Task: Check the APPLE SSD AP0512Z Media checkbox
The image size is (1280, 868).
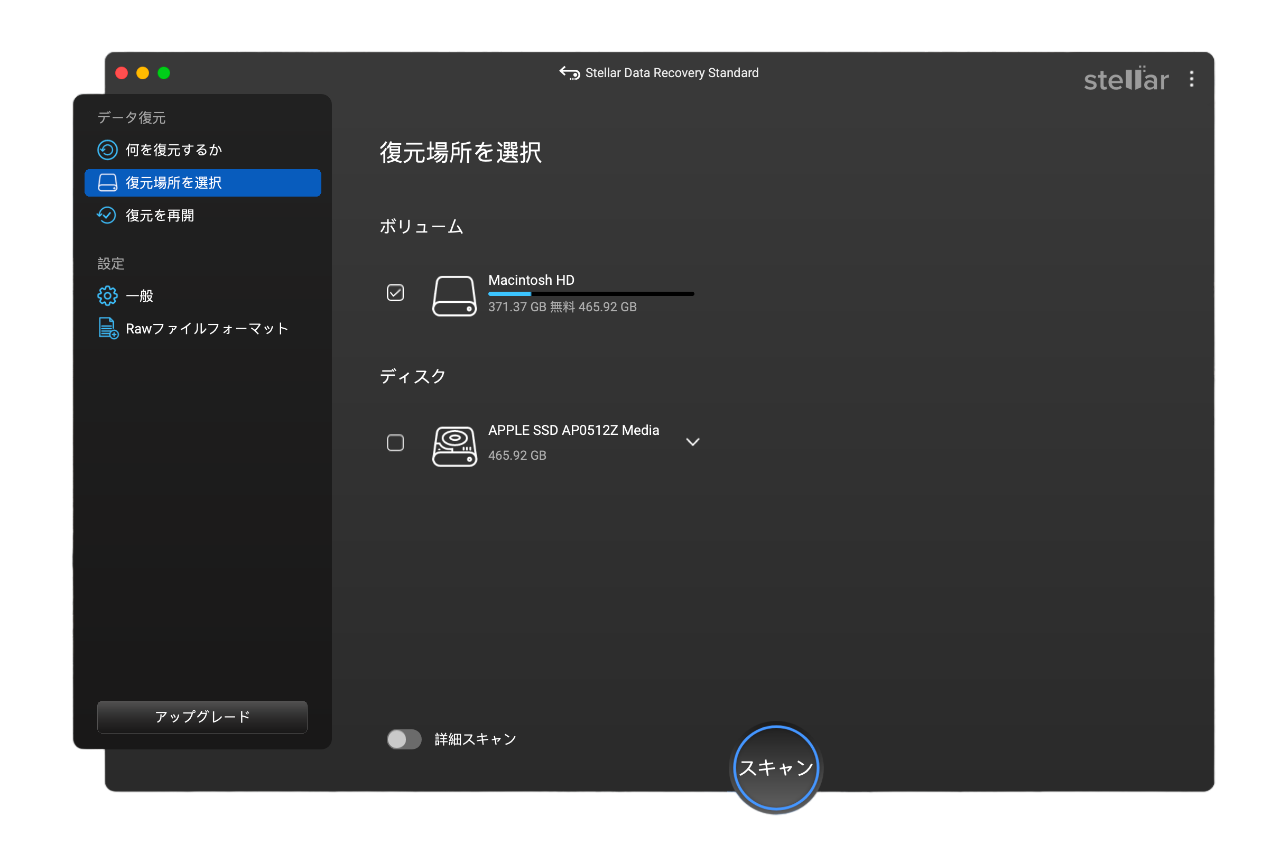Action: 396,443
